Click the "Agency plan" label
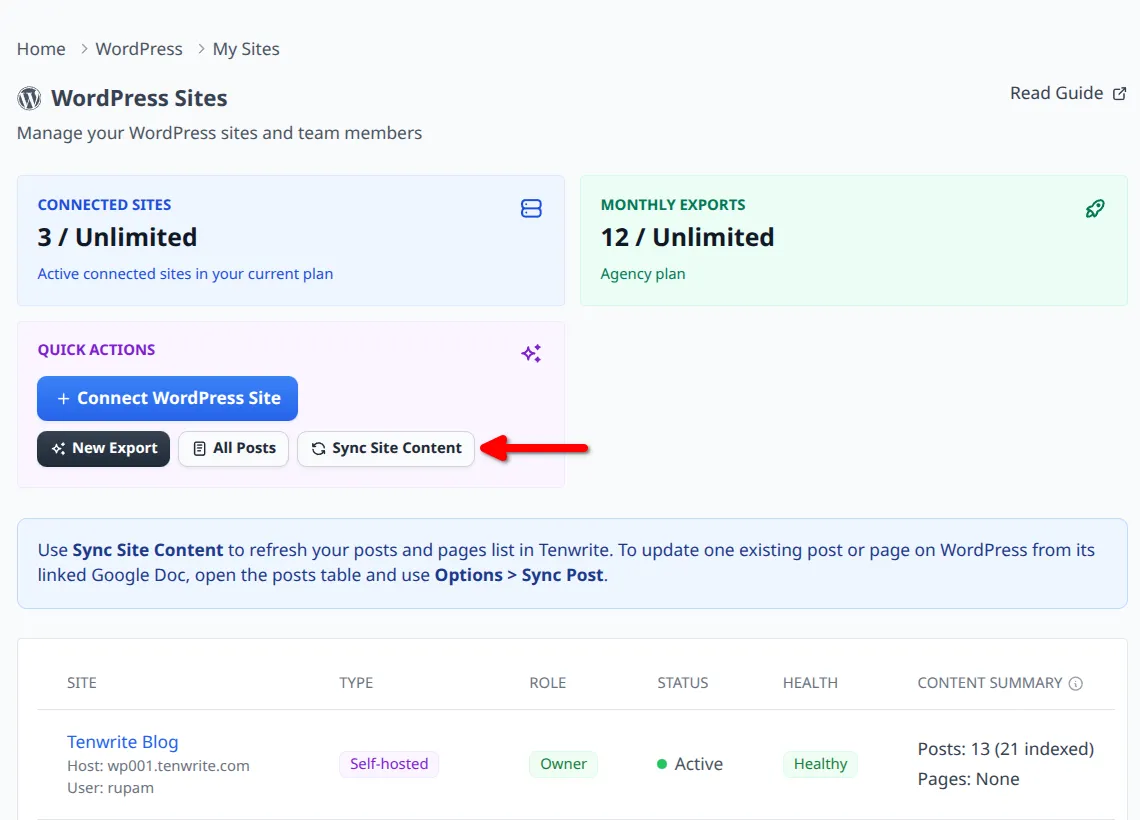 tap(643, 274)
